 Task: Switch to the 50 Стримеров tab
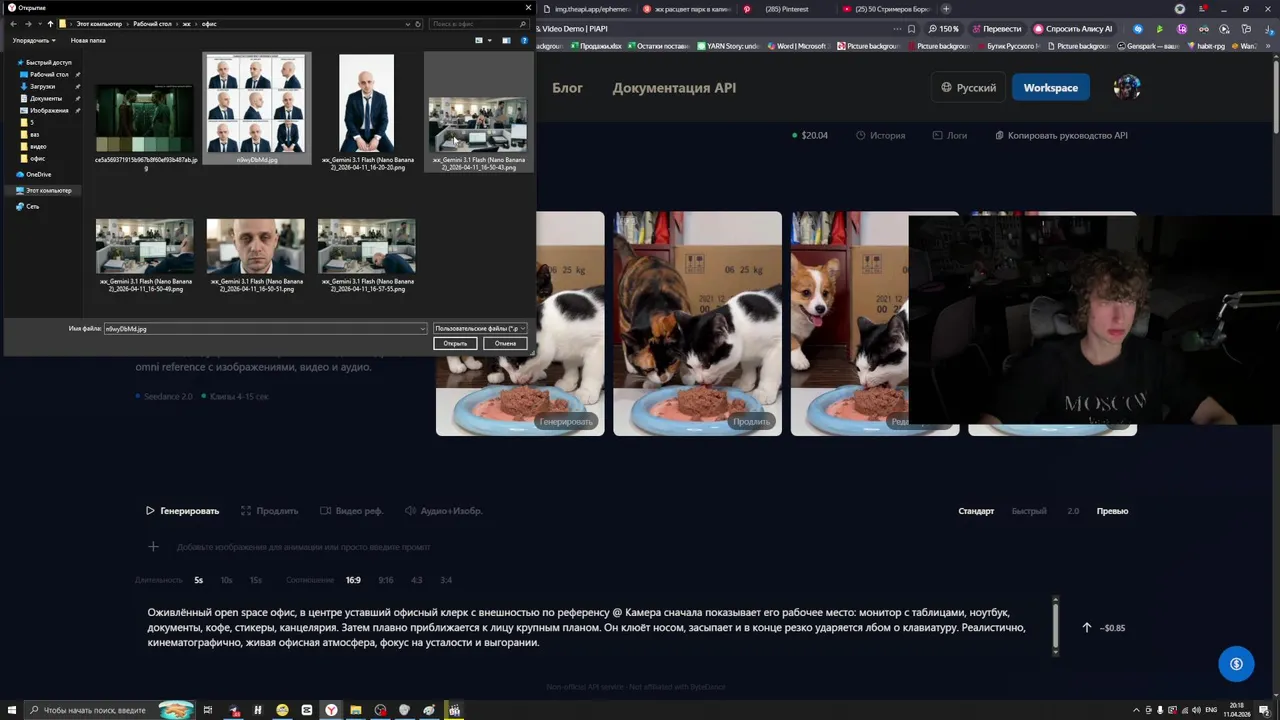click(888, 9)
